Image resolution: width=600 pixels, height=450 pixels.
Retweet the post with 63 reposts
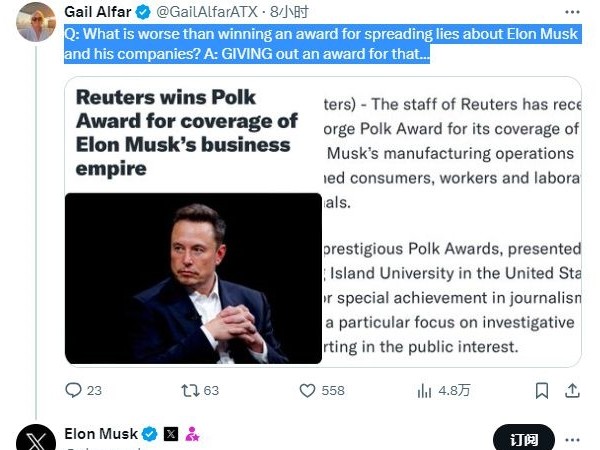tap(188, 390)
